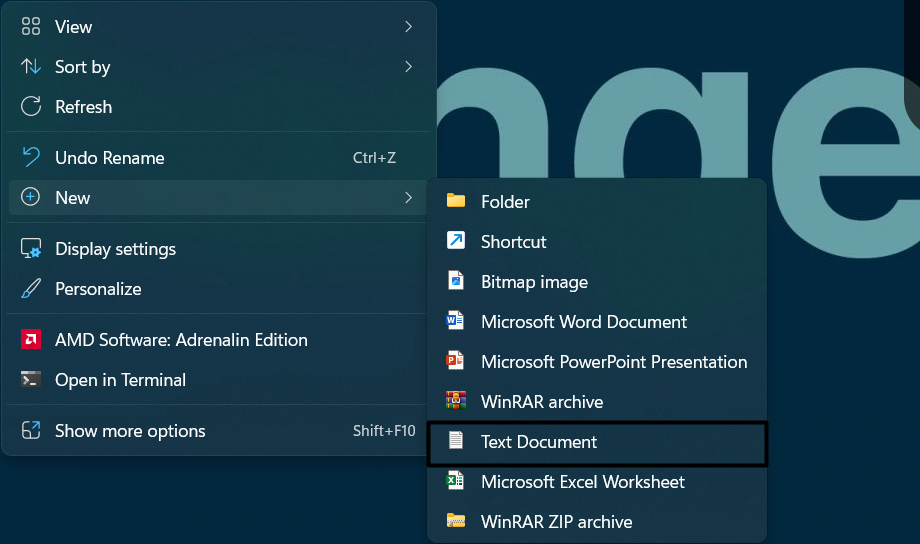Viewport: 920px width, 544px height.
Task: Click the Bitmap image file icon
Action: pos(456,281)
